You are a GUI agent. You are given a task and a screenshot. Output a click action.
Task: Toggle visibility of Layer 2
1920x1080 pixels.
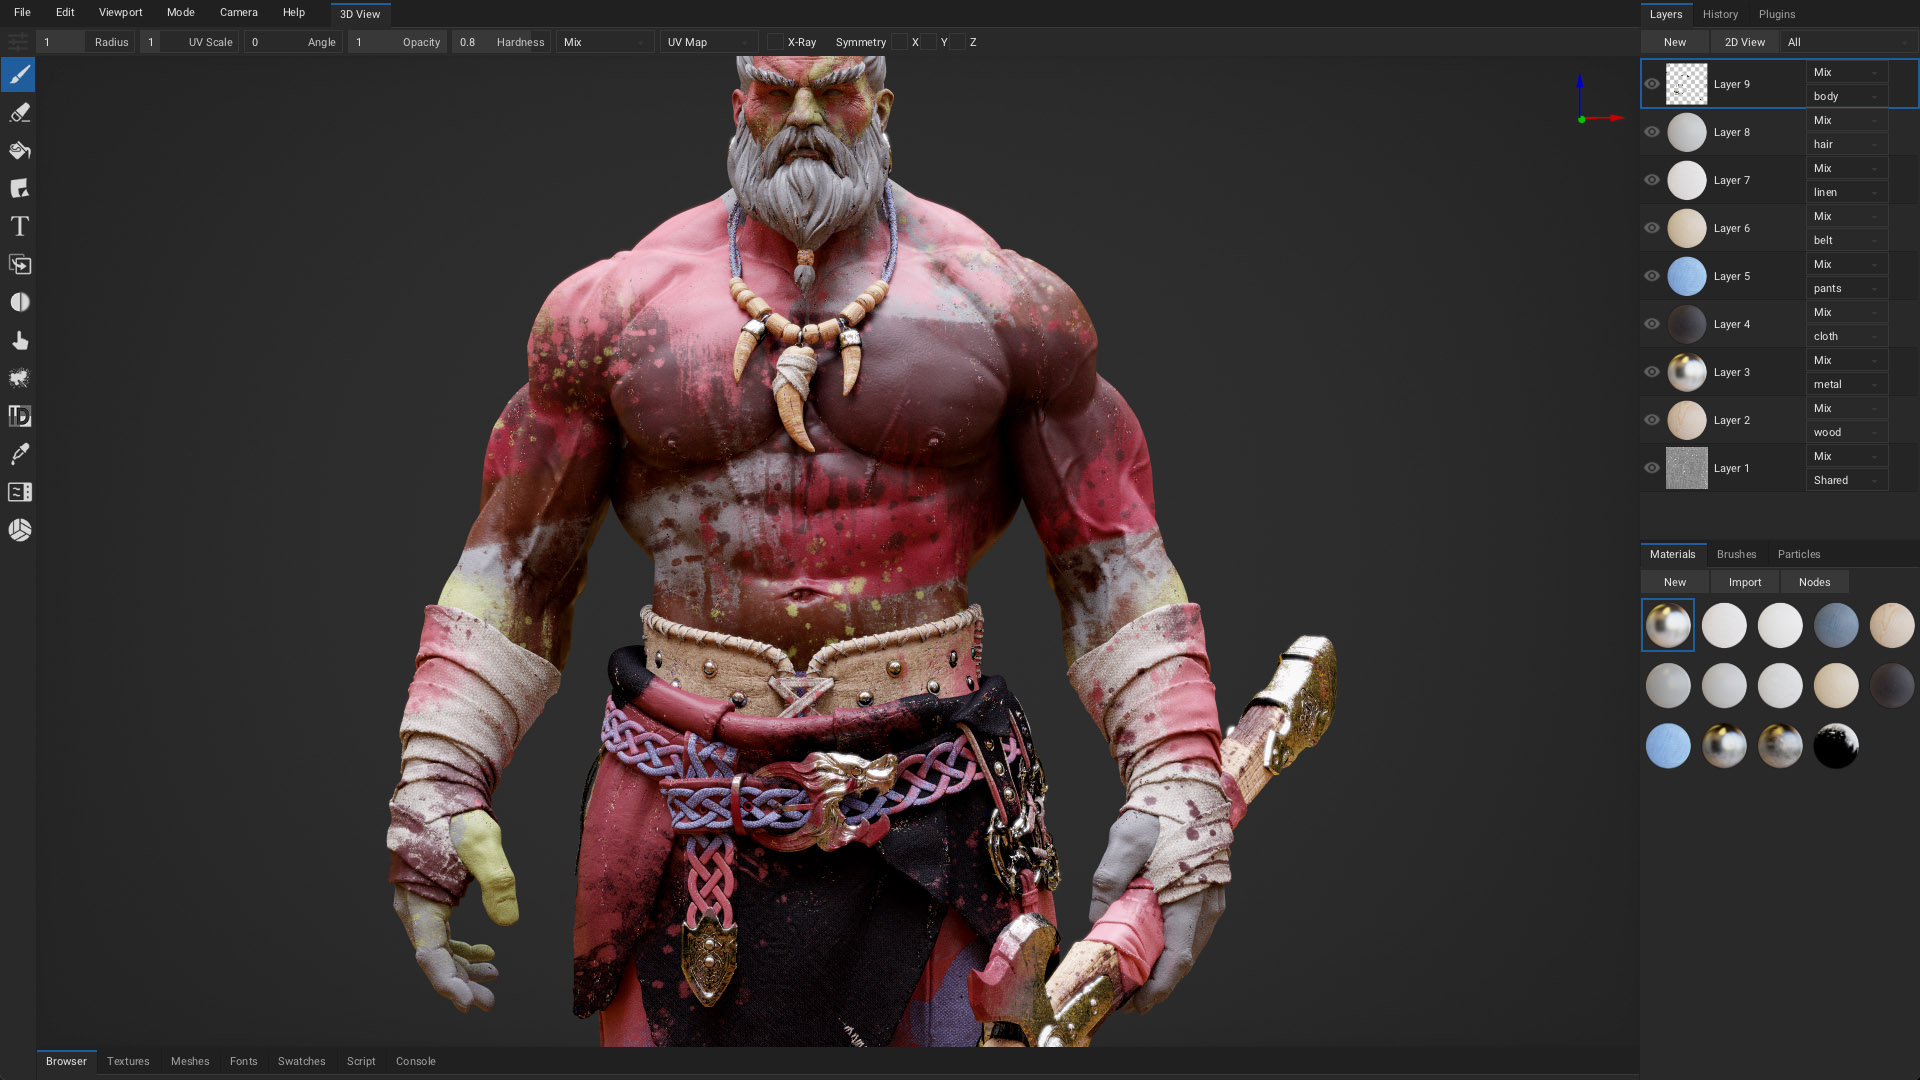[1652, 420]
